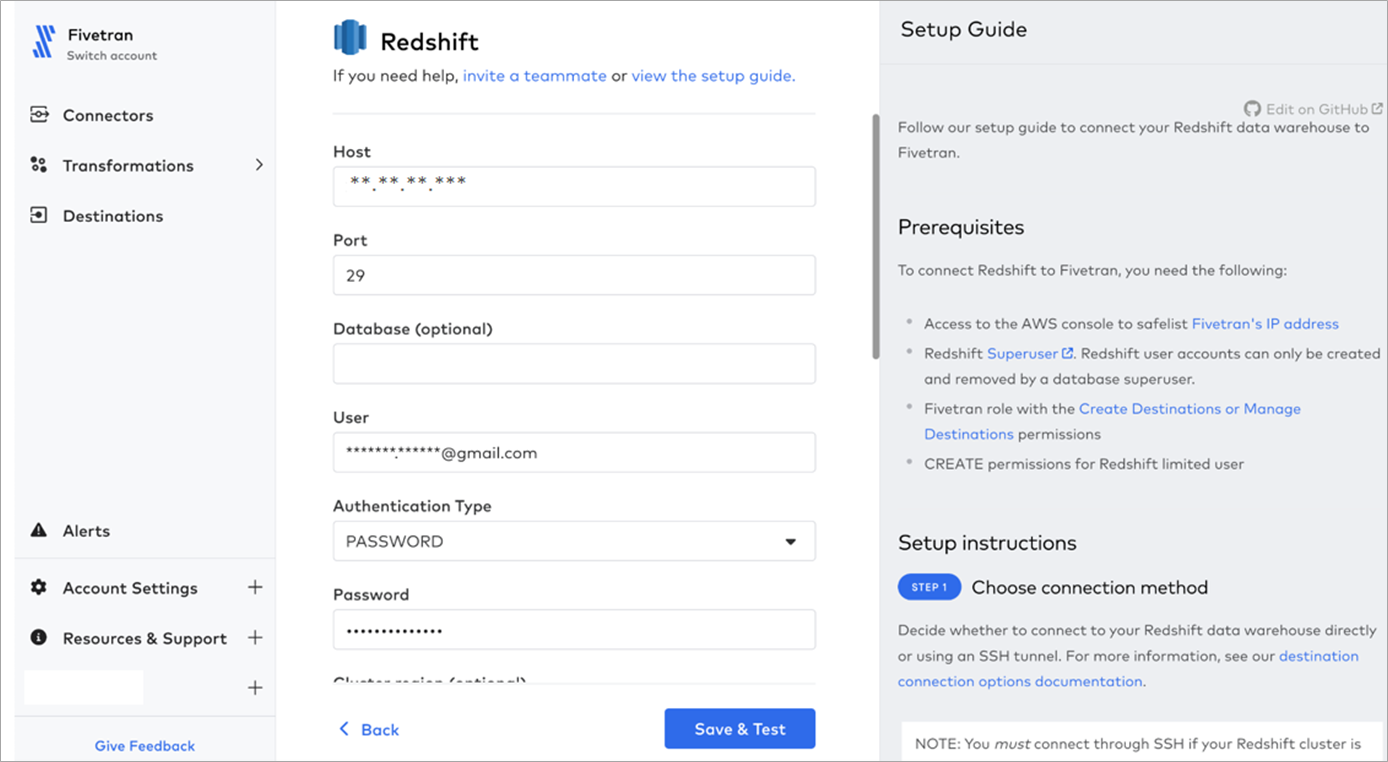Click the Account Settings gear icon
1388x762 pixels.
point(37,588)
